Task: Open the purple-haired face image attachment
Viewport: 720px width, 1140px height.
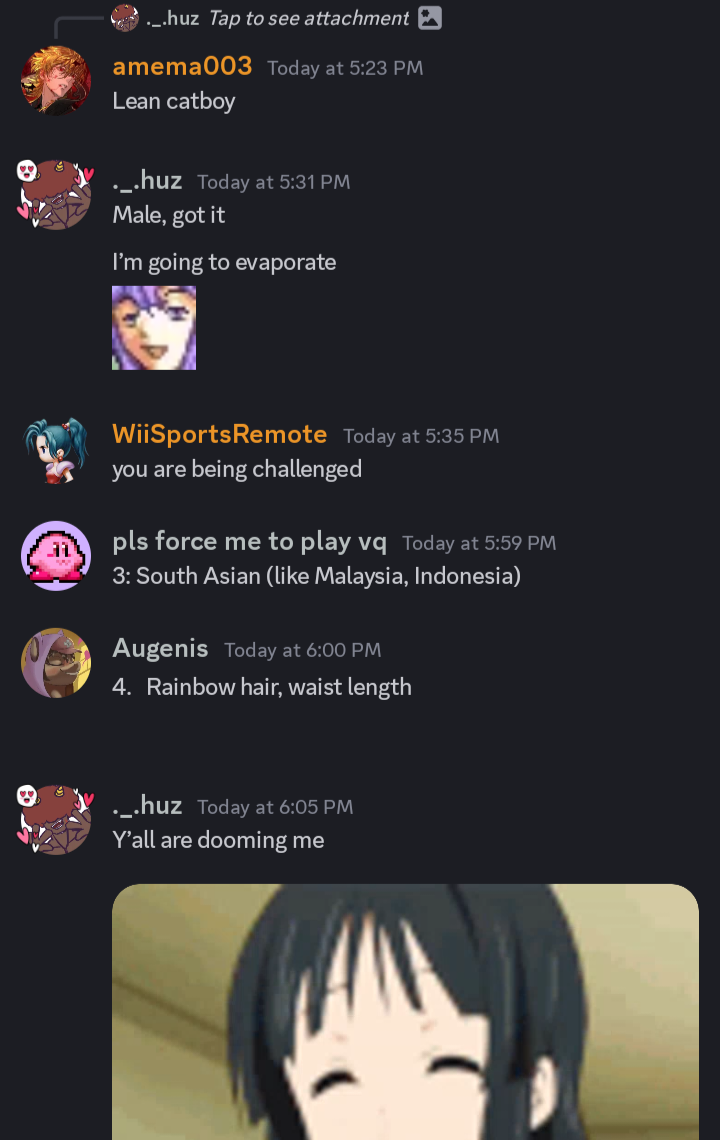Action: (x=154, y=328)
